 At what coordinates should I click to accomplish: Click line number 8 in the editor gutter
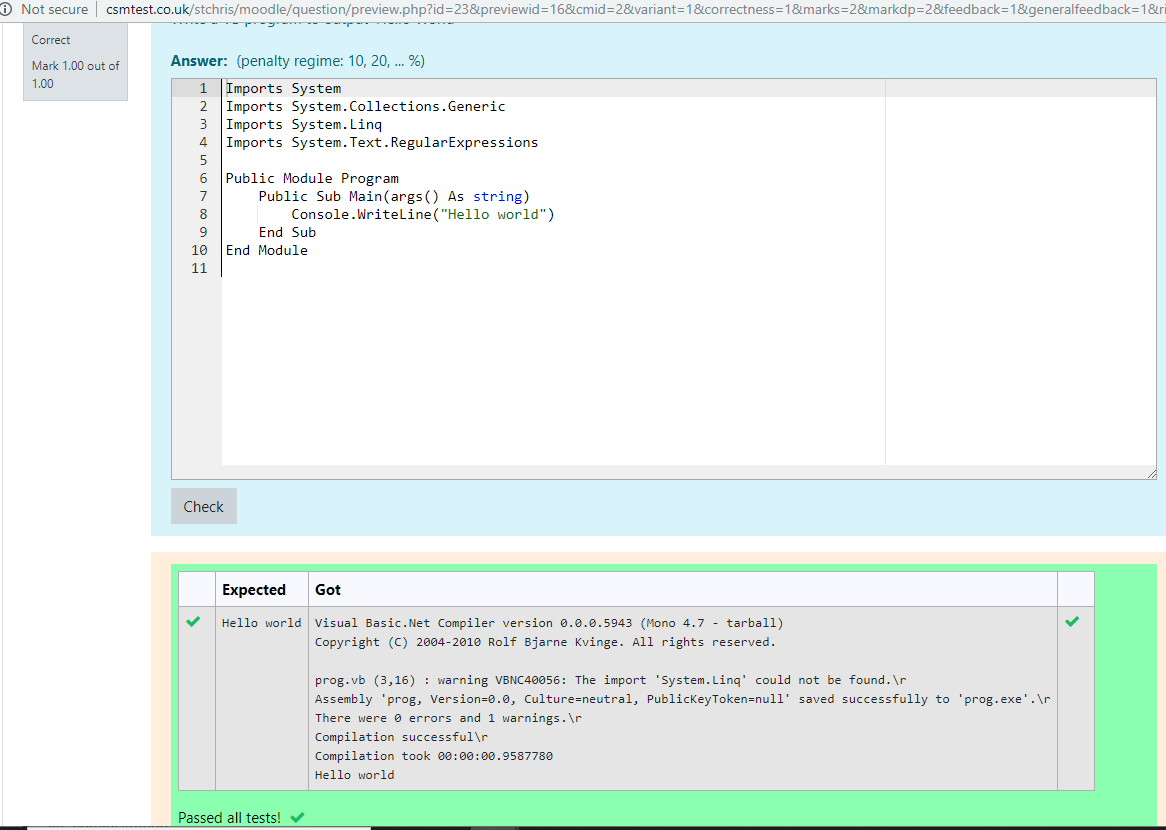[x=203, y=214]
